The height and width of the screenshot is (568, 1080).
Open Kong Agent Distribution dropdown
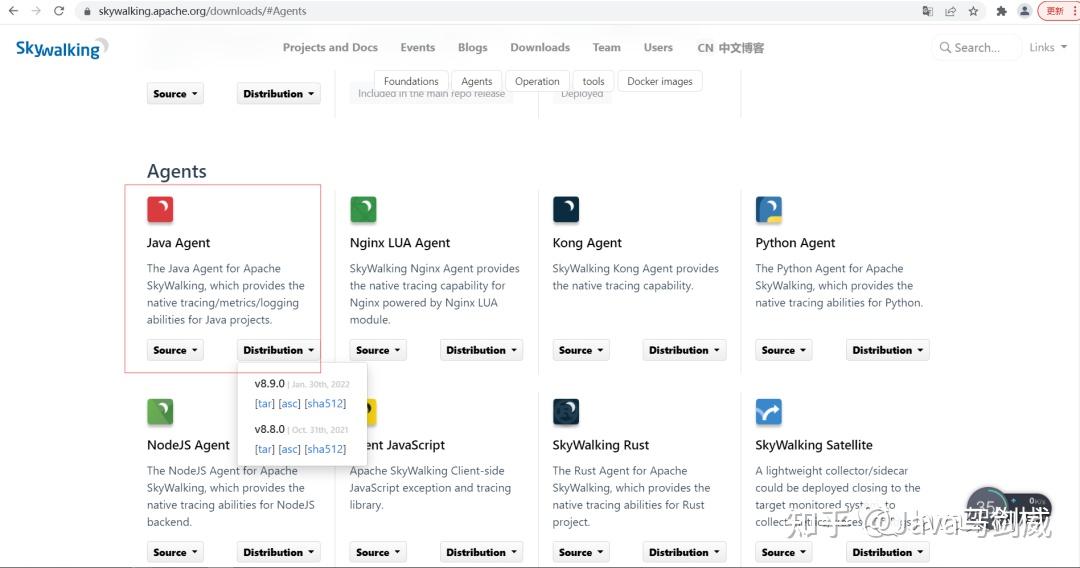pyautogui.click(x=685, y=350)
